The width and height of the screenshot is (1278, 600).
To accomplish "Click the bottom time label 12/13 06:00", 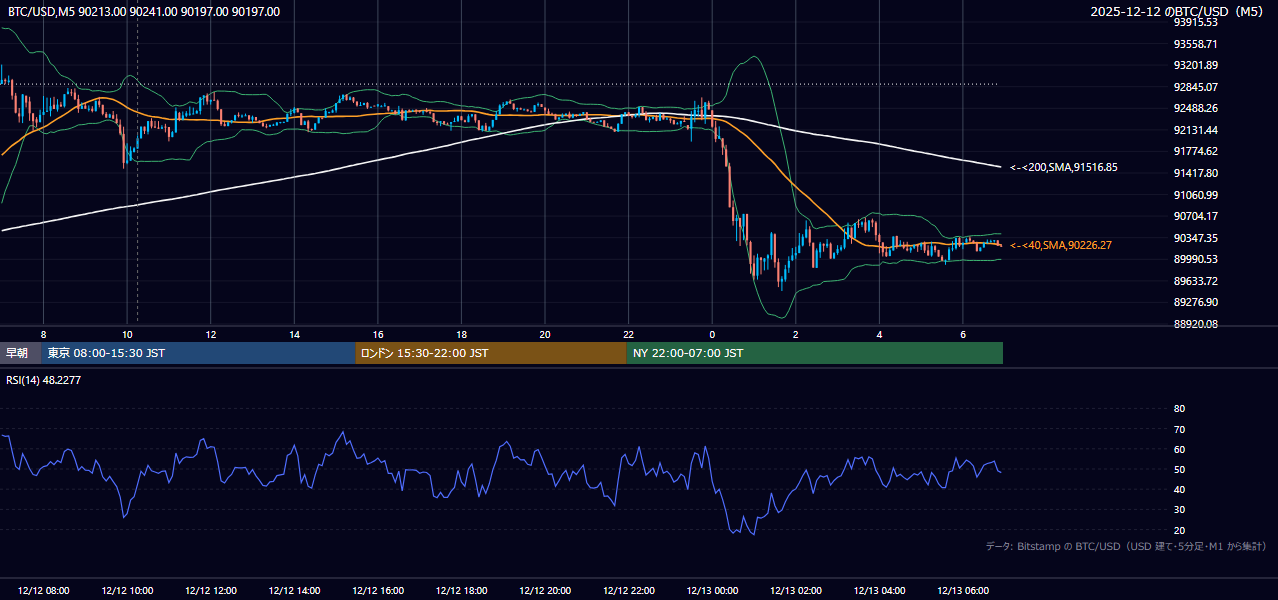I will [x=962, y=591].
